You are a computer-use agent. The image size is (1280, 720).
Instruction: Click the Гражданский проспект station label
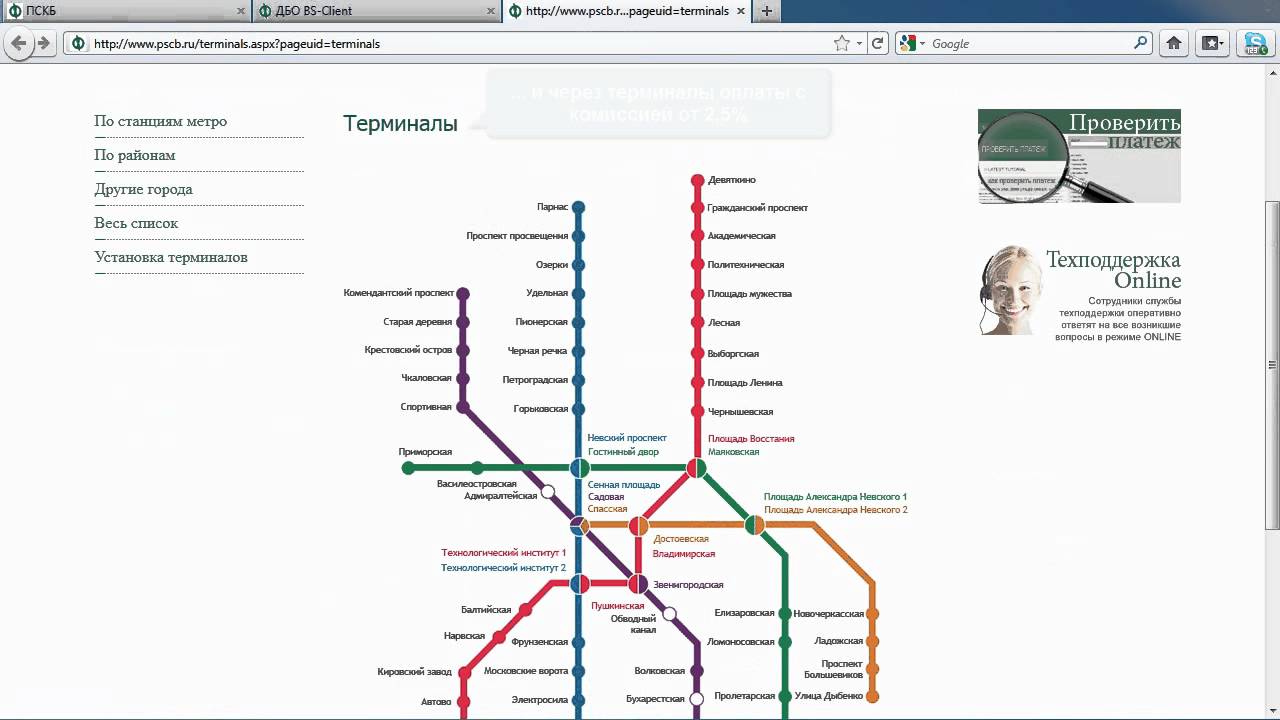point(758,208)
